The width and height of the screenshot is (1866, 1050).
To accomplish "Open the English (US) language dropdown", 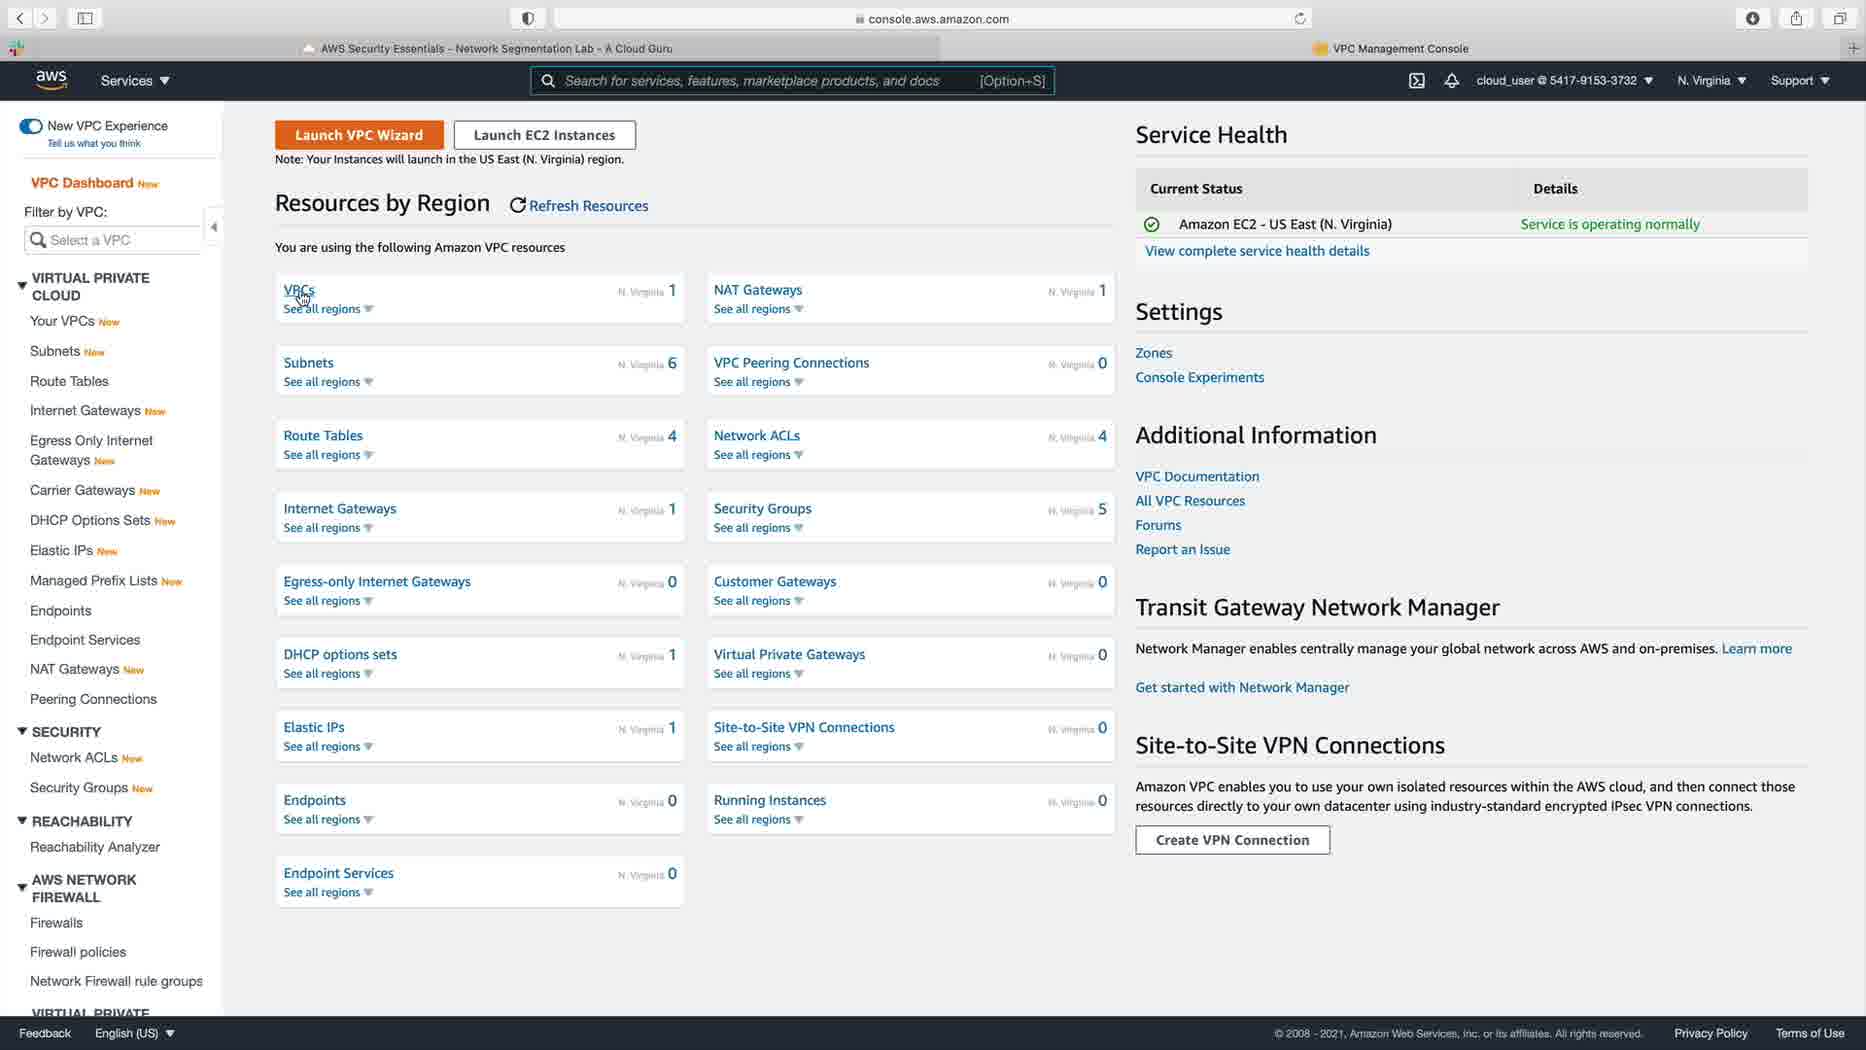I will point(134,1033).
